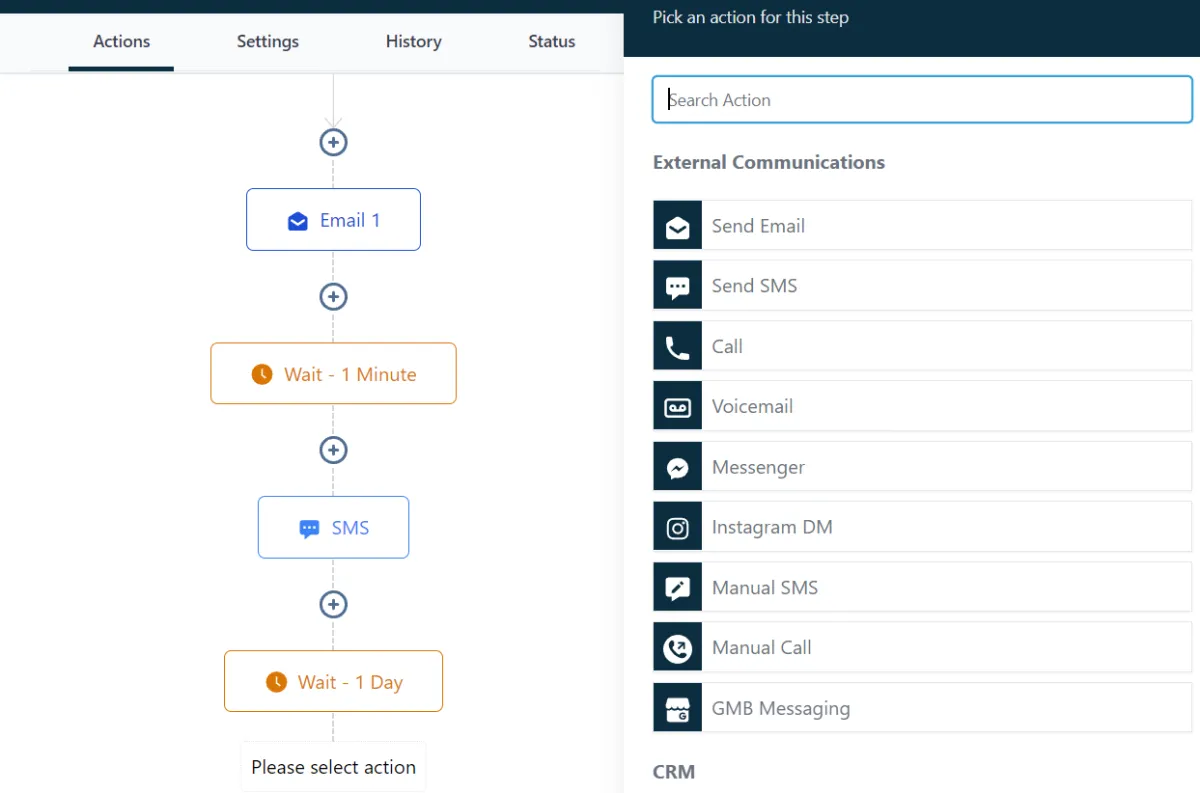Click the chat icon in SMS node
1200x793 pixels.
[310, 529]
